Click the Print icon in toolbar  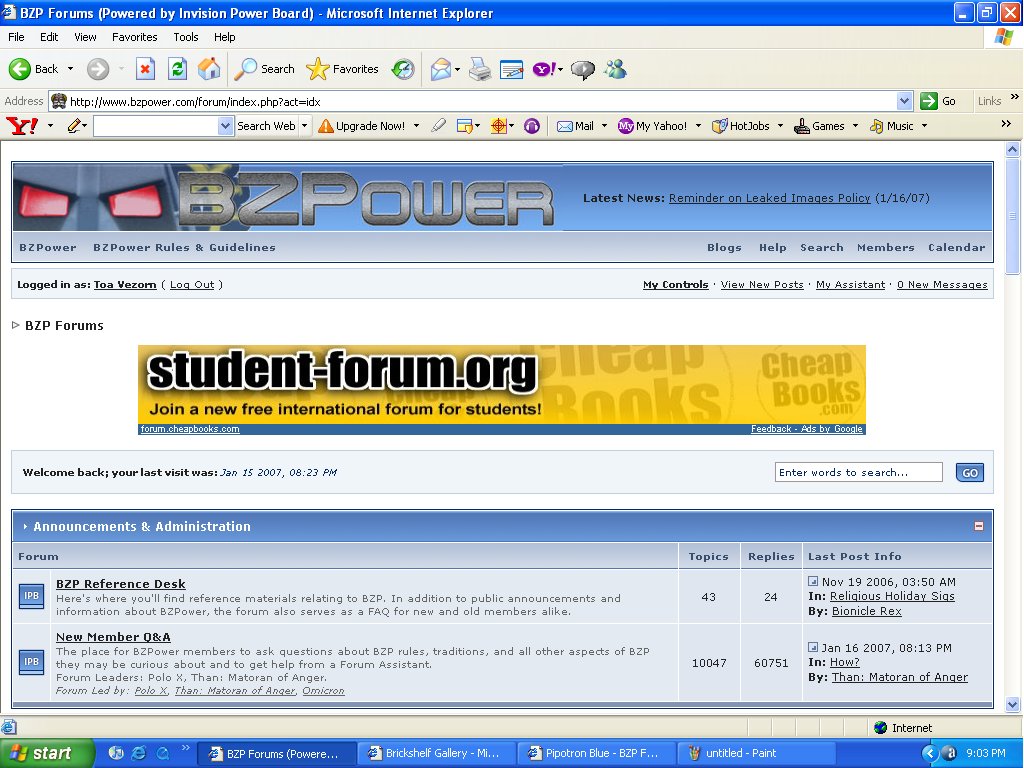click(480, 69)
